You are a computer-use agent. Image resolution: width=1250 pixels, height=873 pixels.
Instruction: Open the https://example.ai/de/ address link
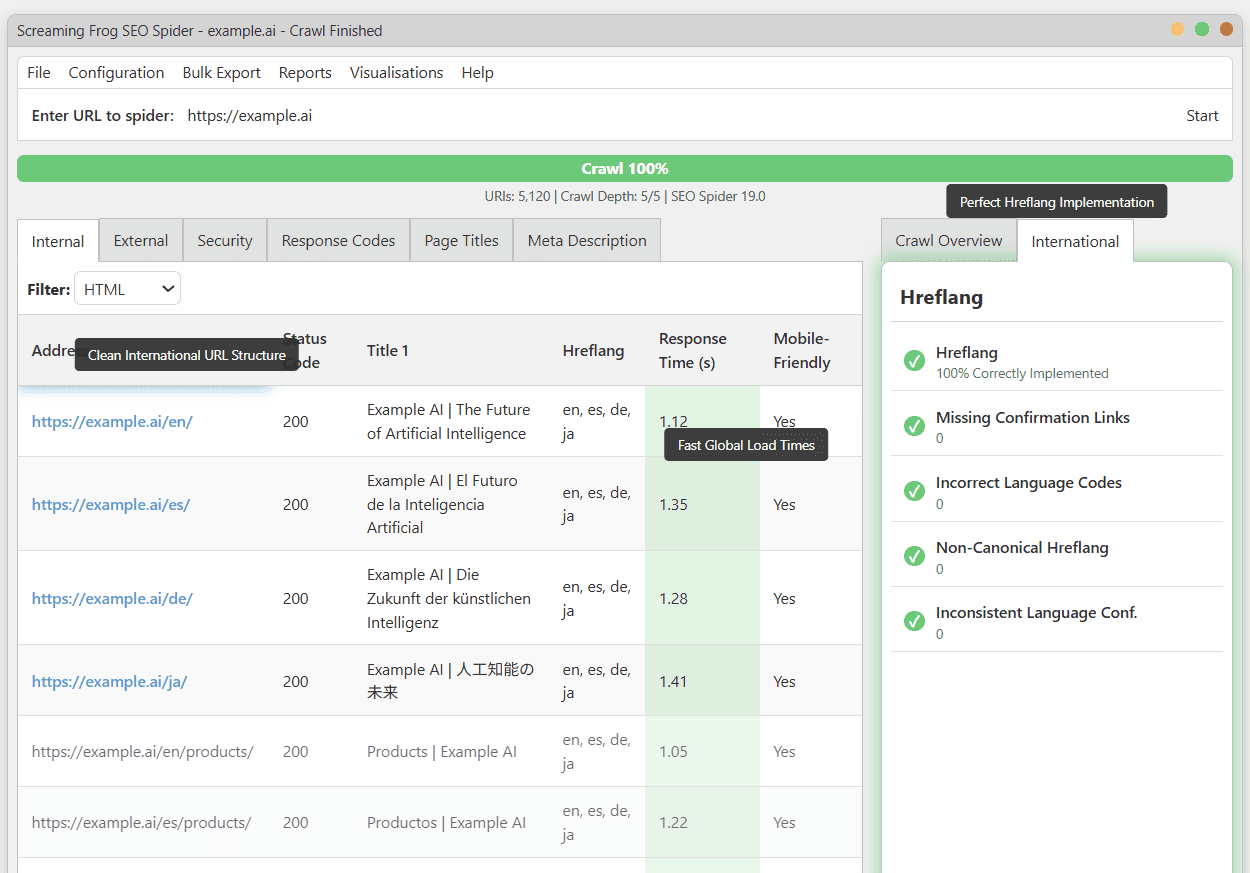click(x=112, y=599)
